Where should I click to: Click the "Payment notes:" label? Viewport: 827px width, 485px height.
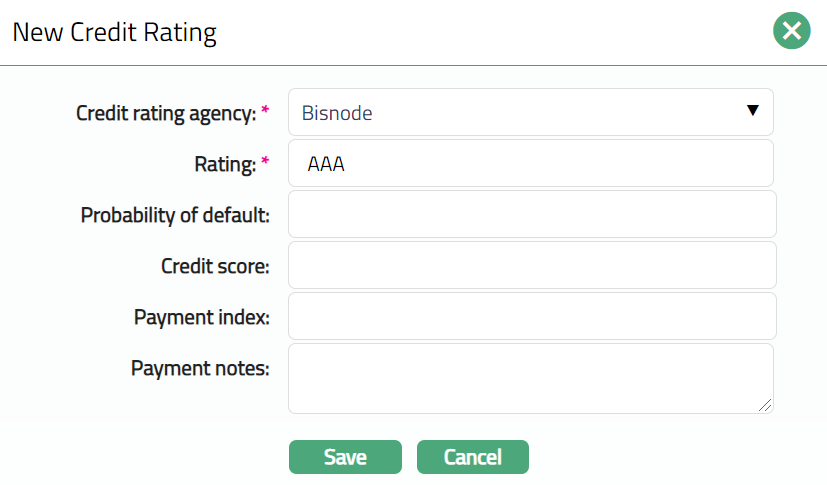point(200,368)
